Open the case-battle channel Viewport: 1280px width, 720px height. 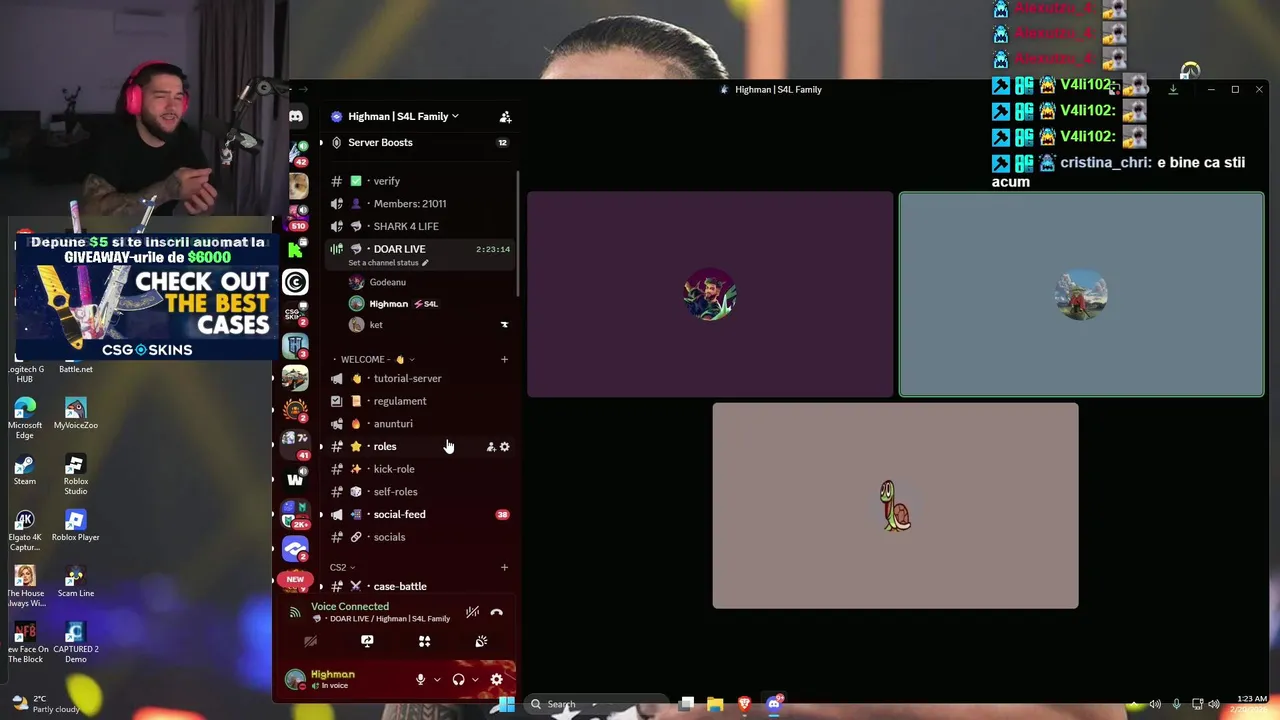pyautogui.click(x=420, y=586)
